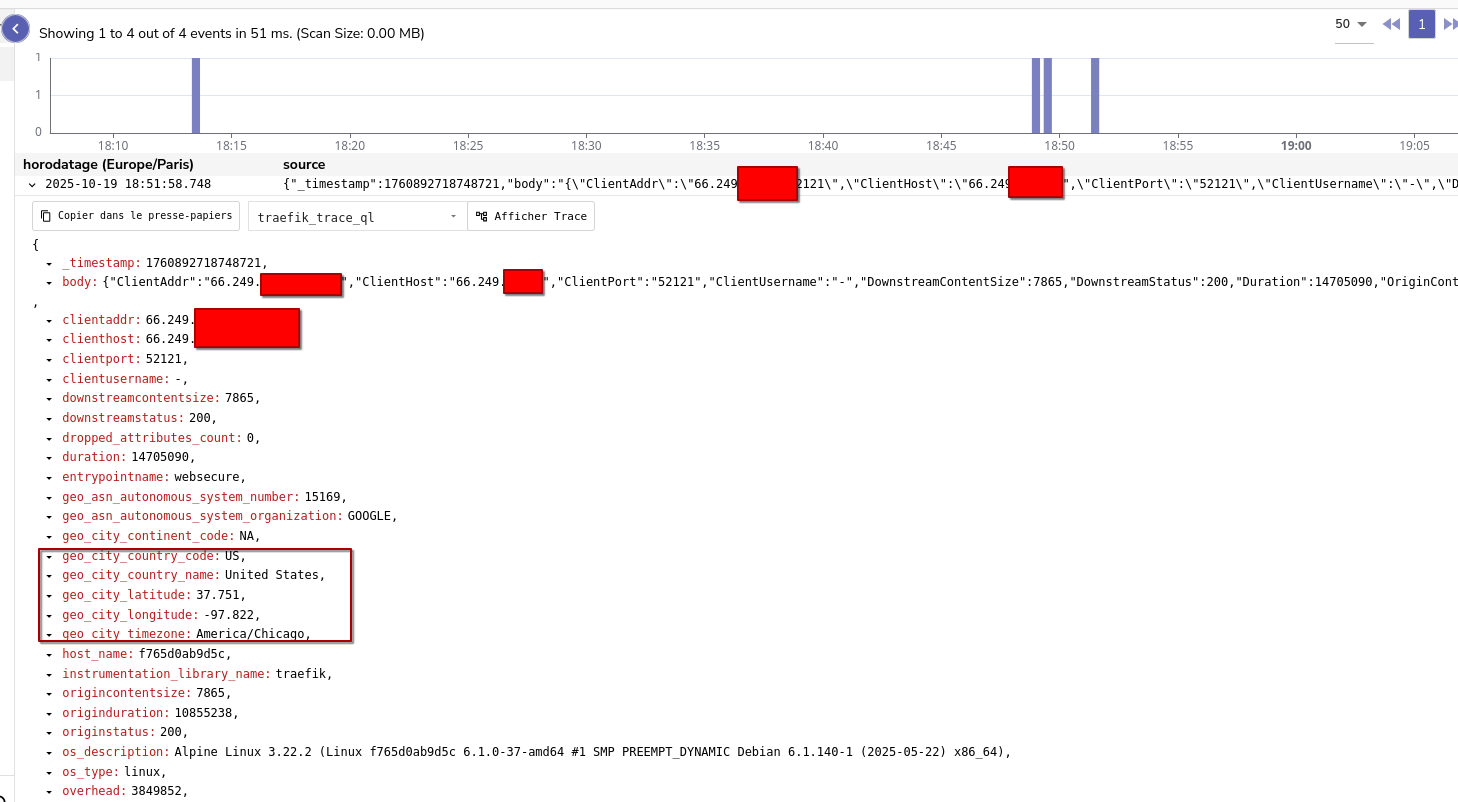Open the arrow menu beside geo_city_latitude field
The width and height of the screenshot is (1458, 802).
point(49,596)
